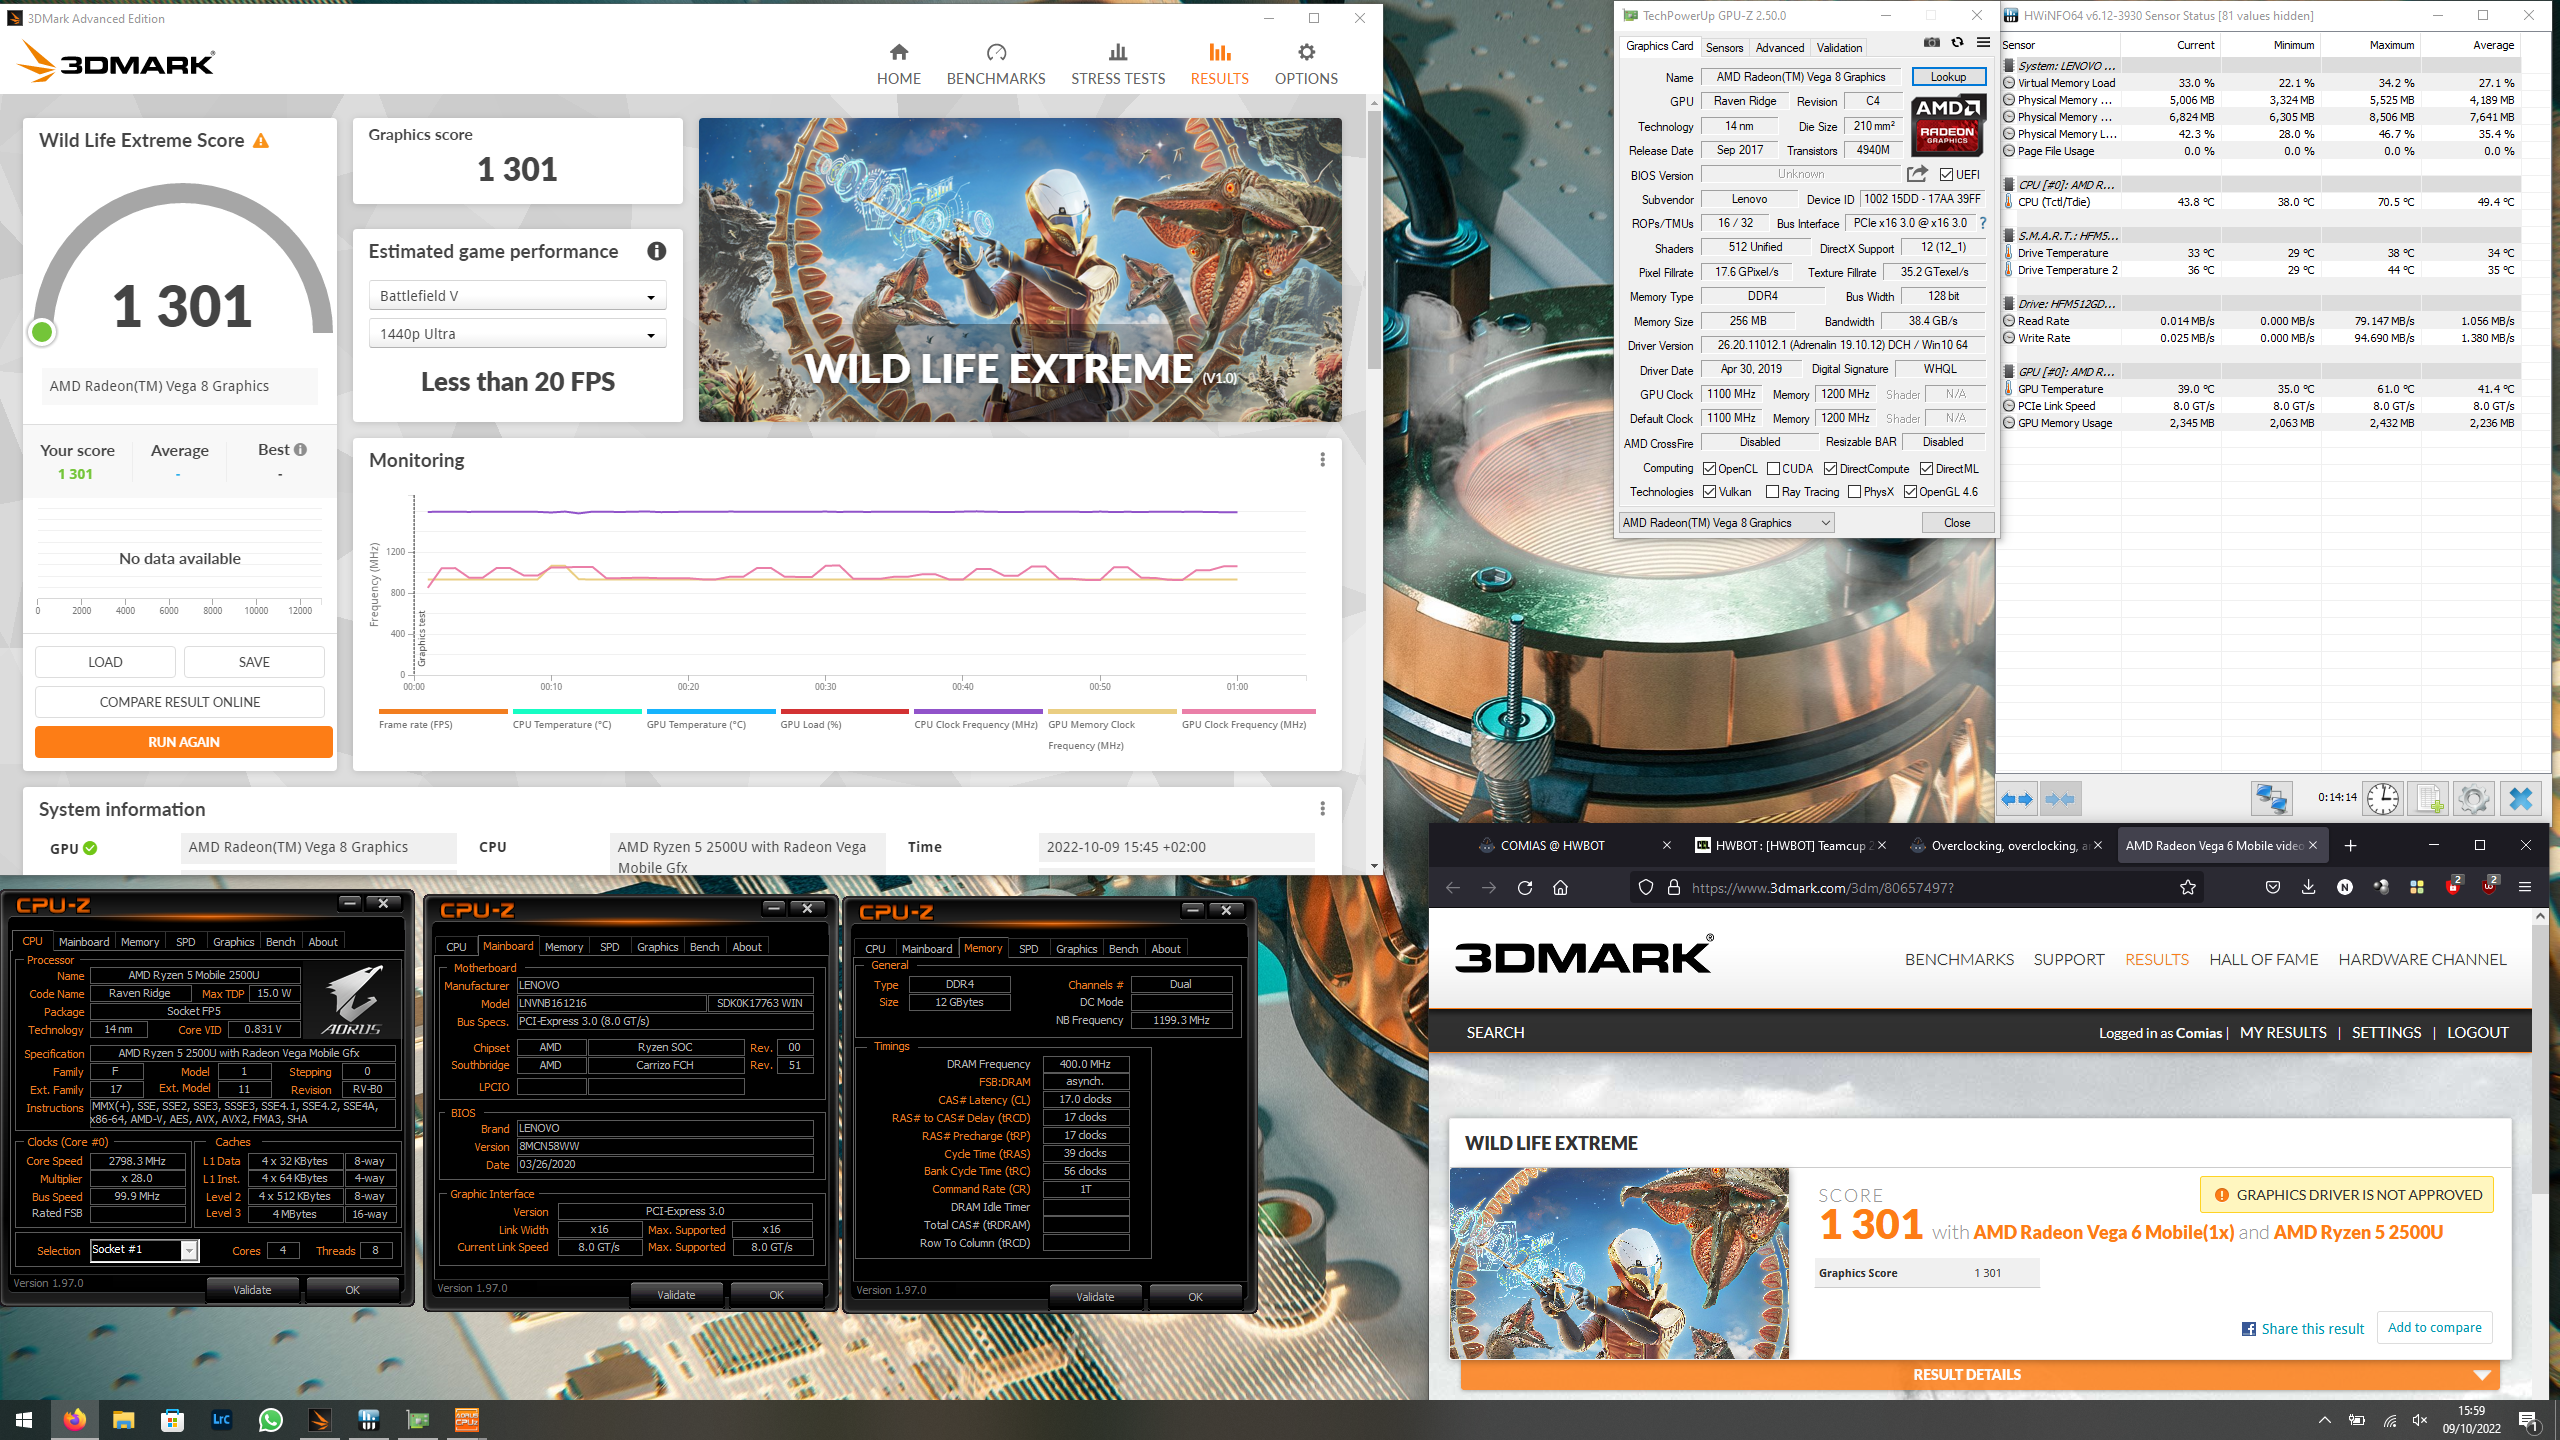Click the info icon in Estimated game performance
Image resolution: width=2560 pixels, height=1440 pixels.
(x=656, y=251)
